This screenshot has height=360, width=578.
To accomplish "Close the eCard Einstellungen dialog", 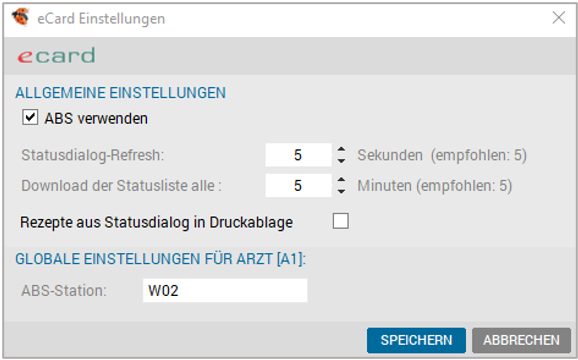I will pyautogui.click(x=559, y=17).
